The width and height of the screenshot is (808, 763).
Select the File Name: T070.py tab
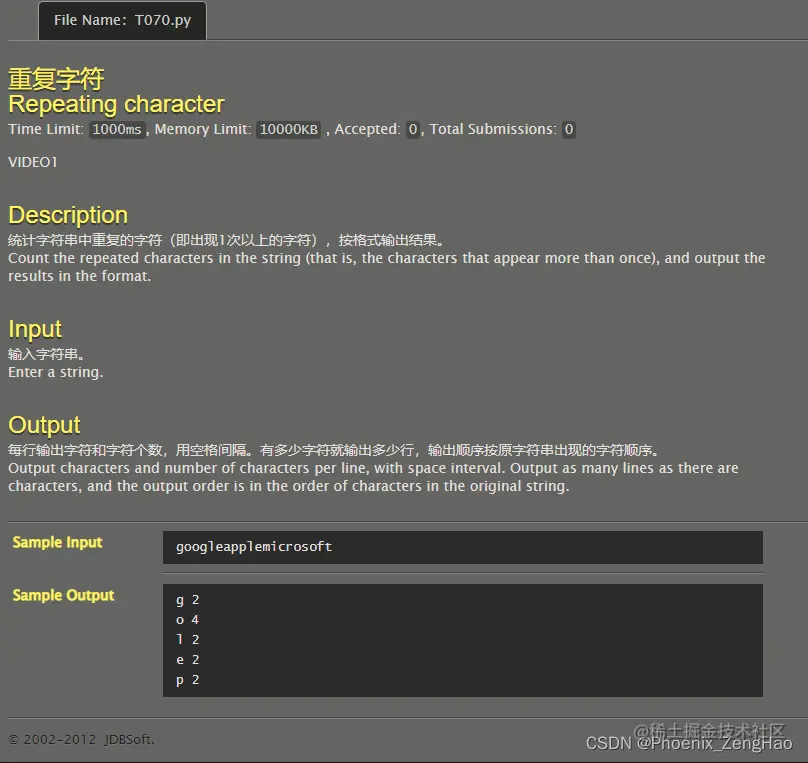click(122, 21)
